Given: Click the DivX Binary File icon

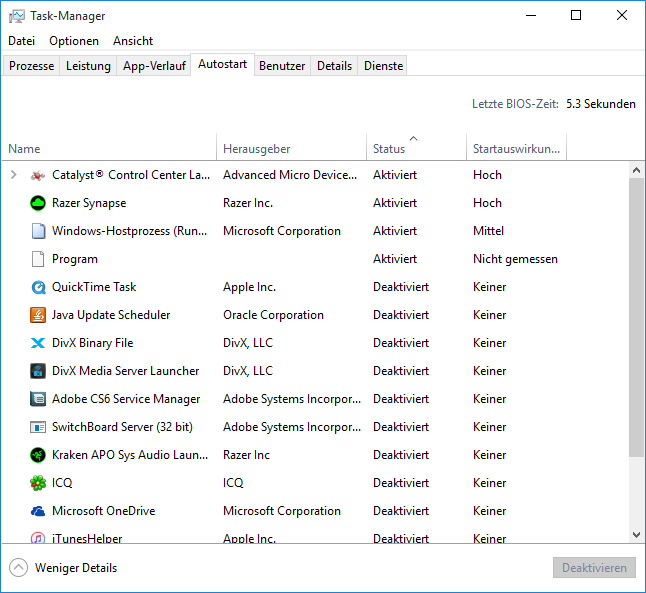Looking at the screenshot, I should pos(38,343).
